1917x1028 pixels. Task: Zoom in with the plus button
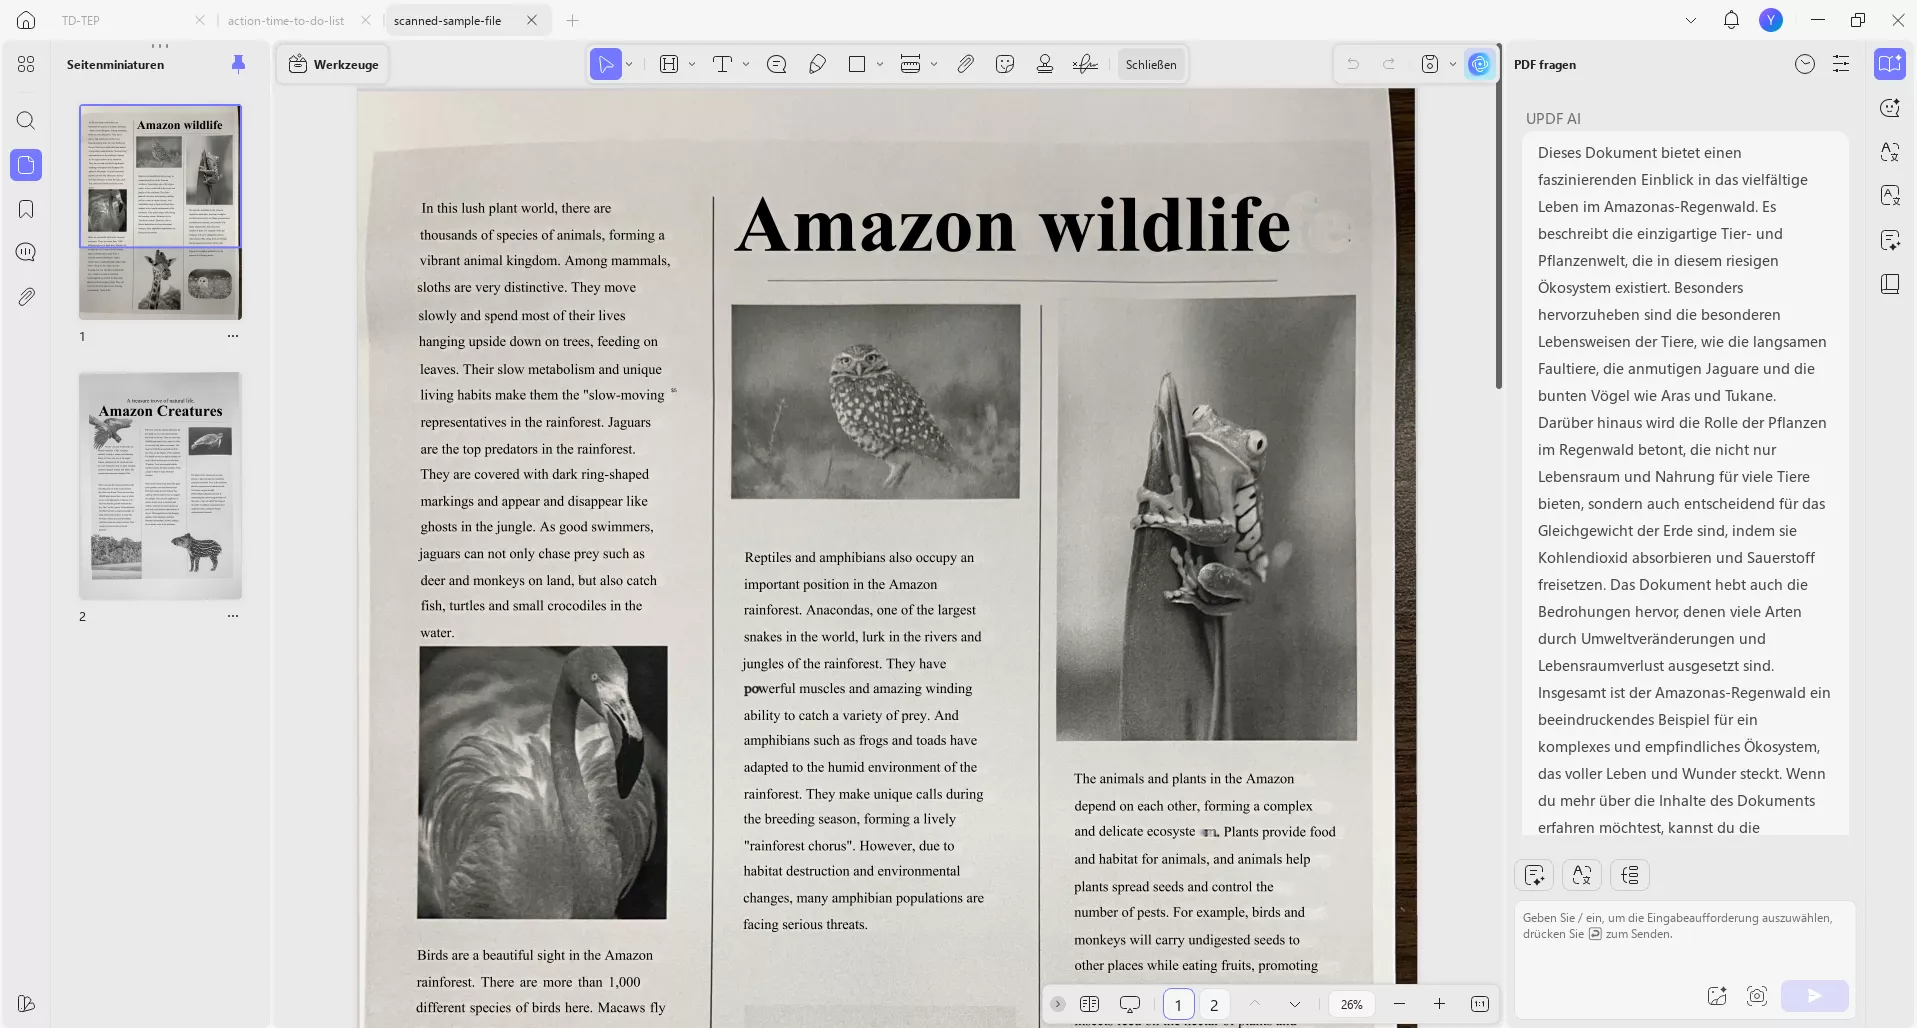[1439, 1004]
